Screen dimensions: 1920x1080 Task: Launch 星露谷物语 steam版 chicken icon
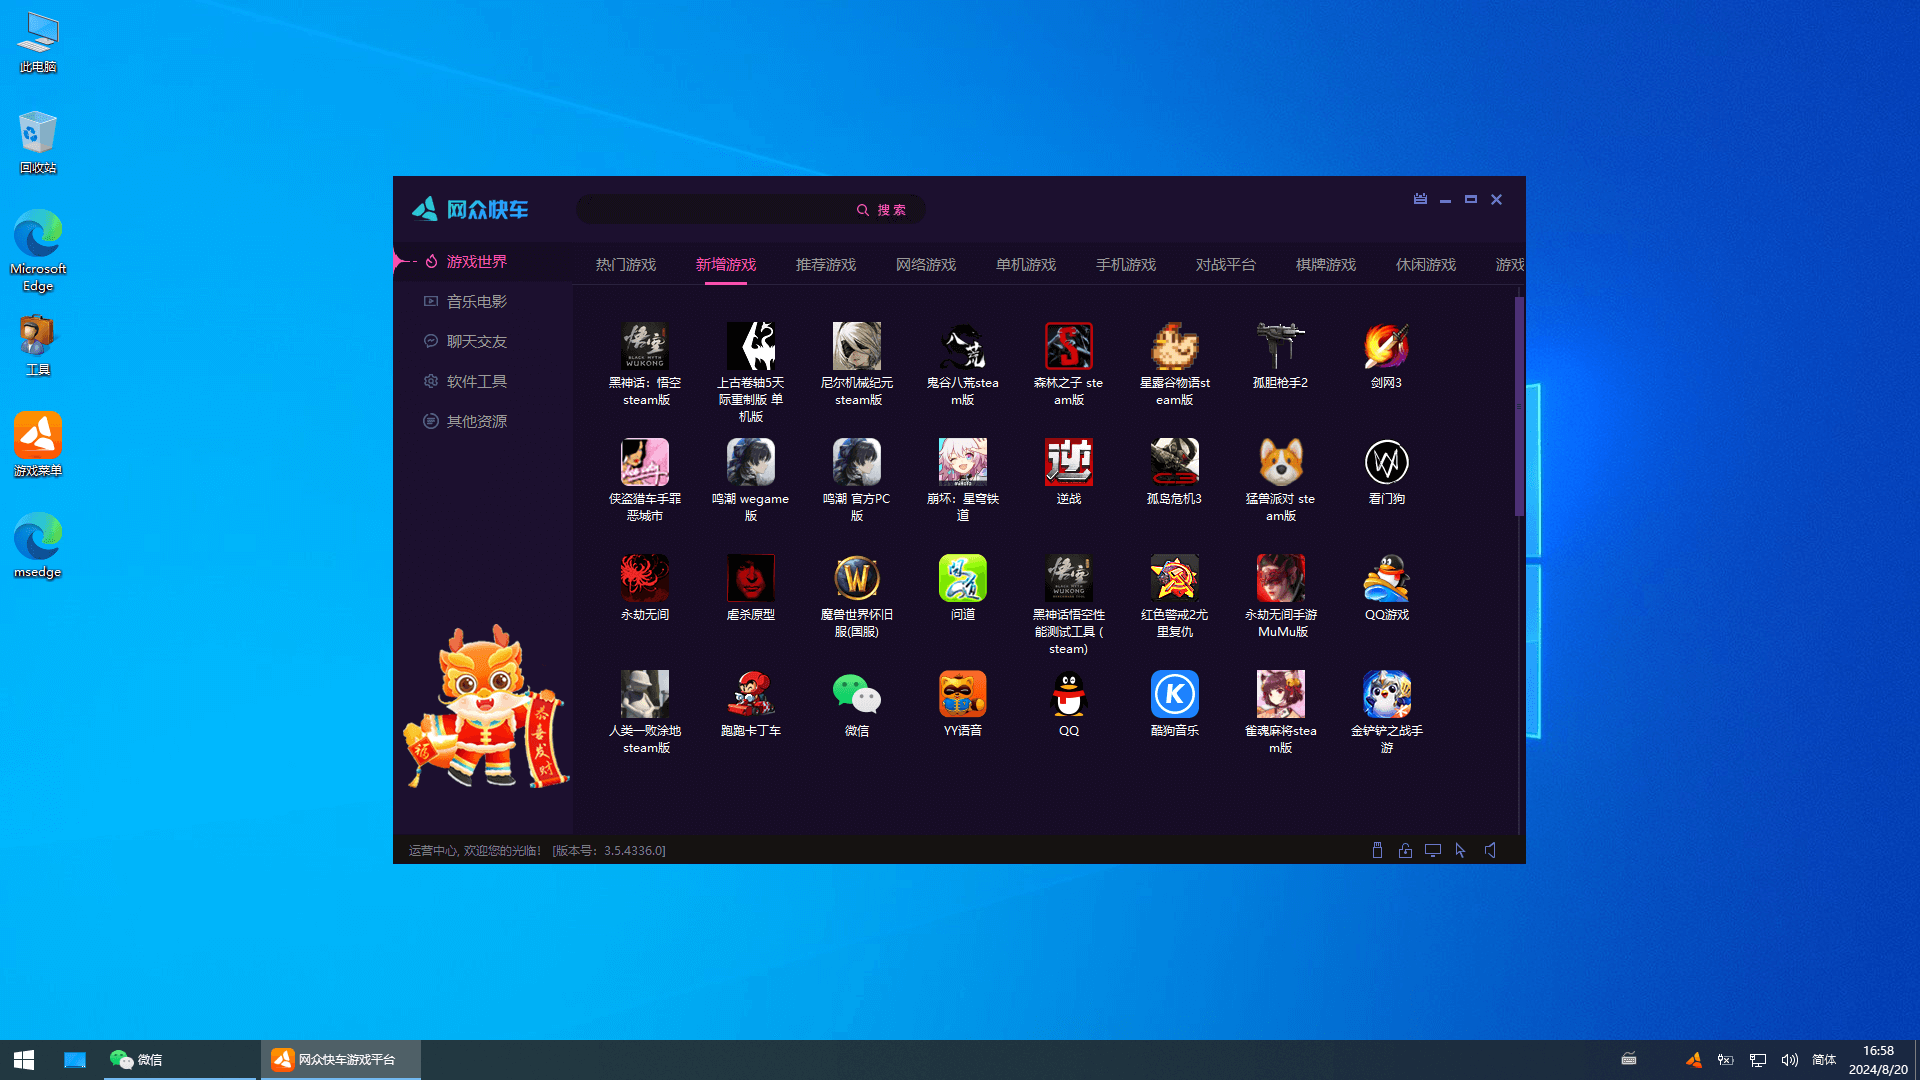[1175, 346]
